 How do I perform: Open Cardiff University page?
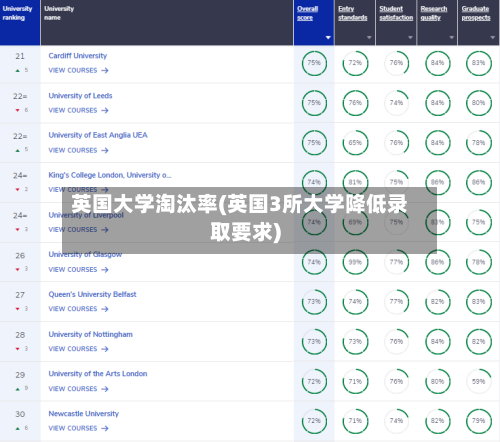click(x=78, y=56)
